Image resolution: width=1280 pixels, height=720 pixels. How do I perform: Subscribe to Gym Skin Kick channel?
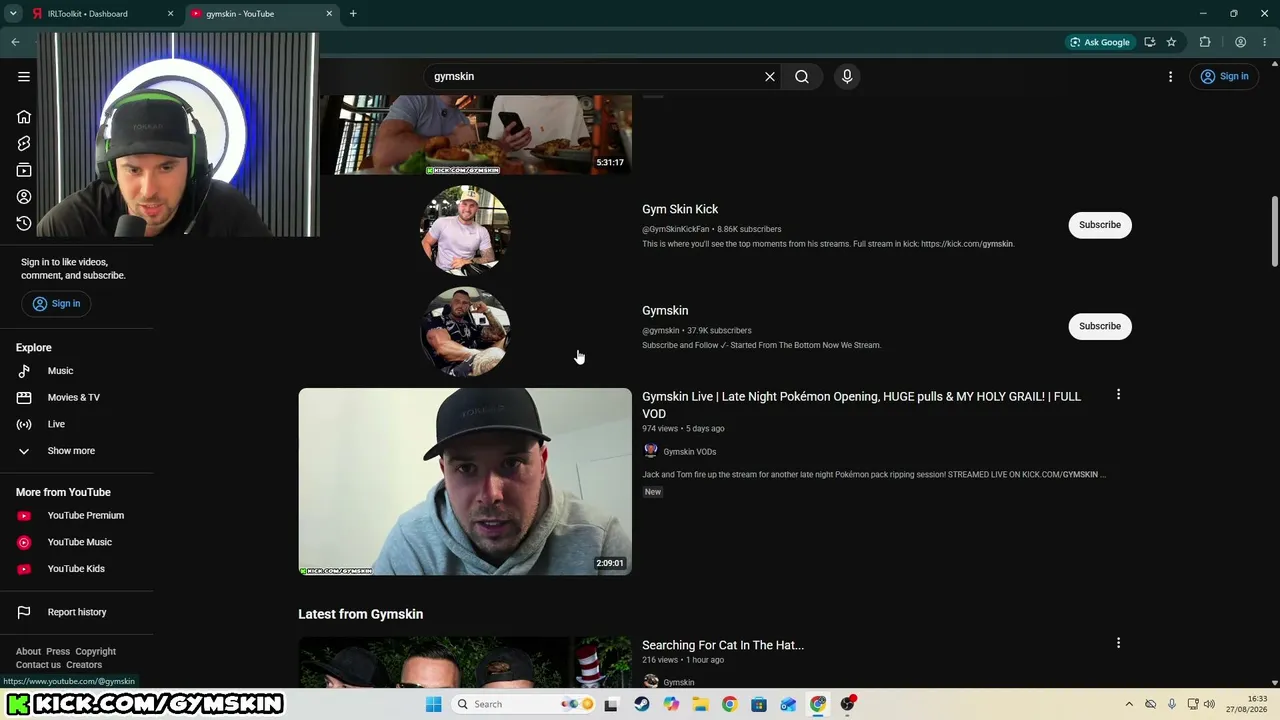click(x=1100, y=225)
